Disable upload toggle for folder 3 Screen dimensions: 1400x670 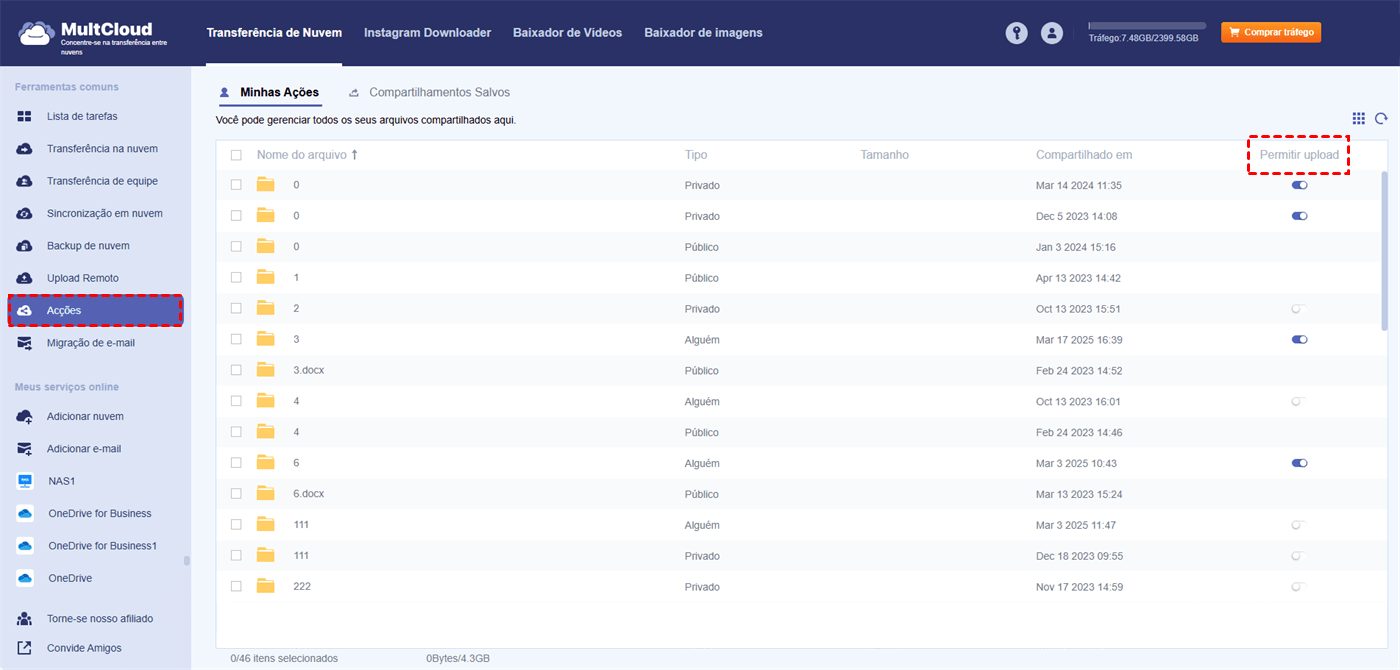[x=1299, y=340]
